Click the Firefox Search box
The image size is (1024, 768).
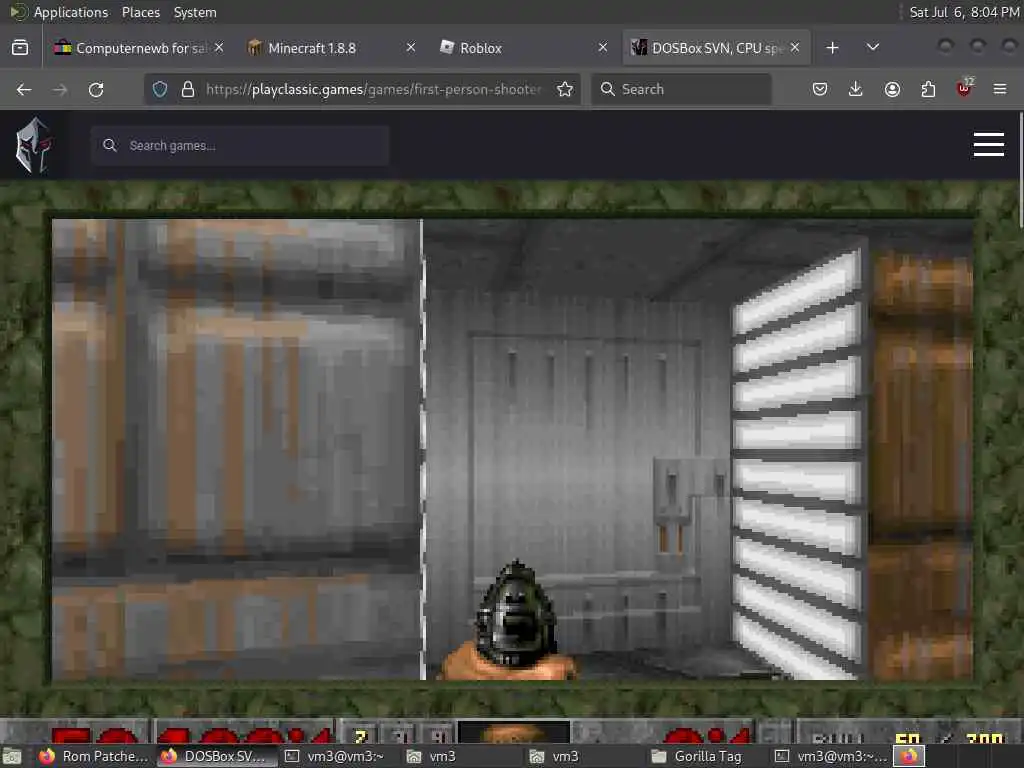(681, 89)
